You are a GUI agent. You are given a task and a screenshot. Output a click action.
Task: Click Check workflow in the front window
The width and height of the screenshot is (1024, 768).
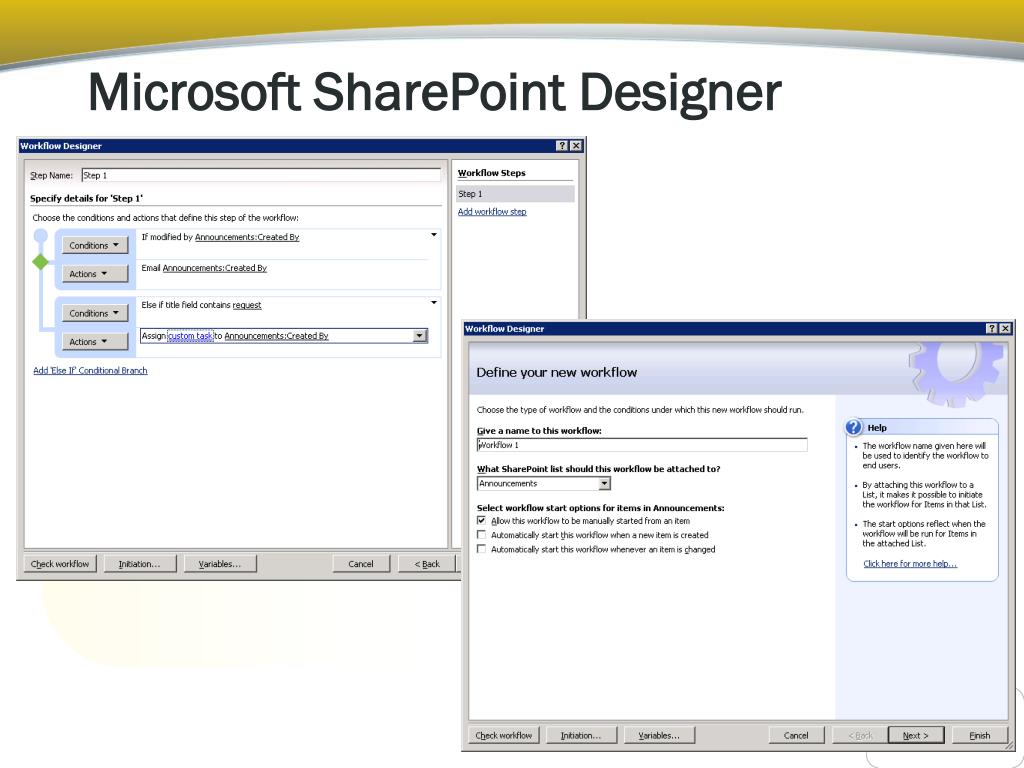pos(504,735)
